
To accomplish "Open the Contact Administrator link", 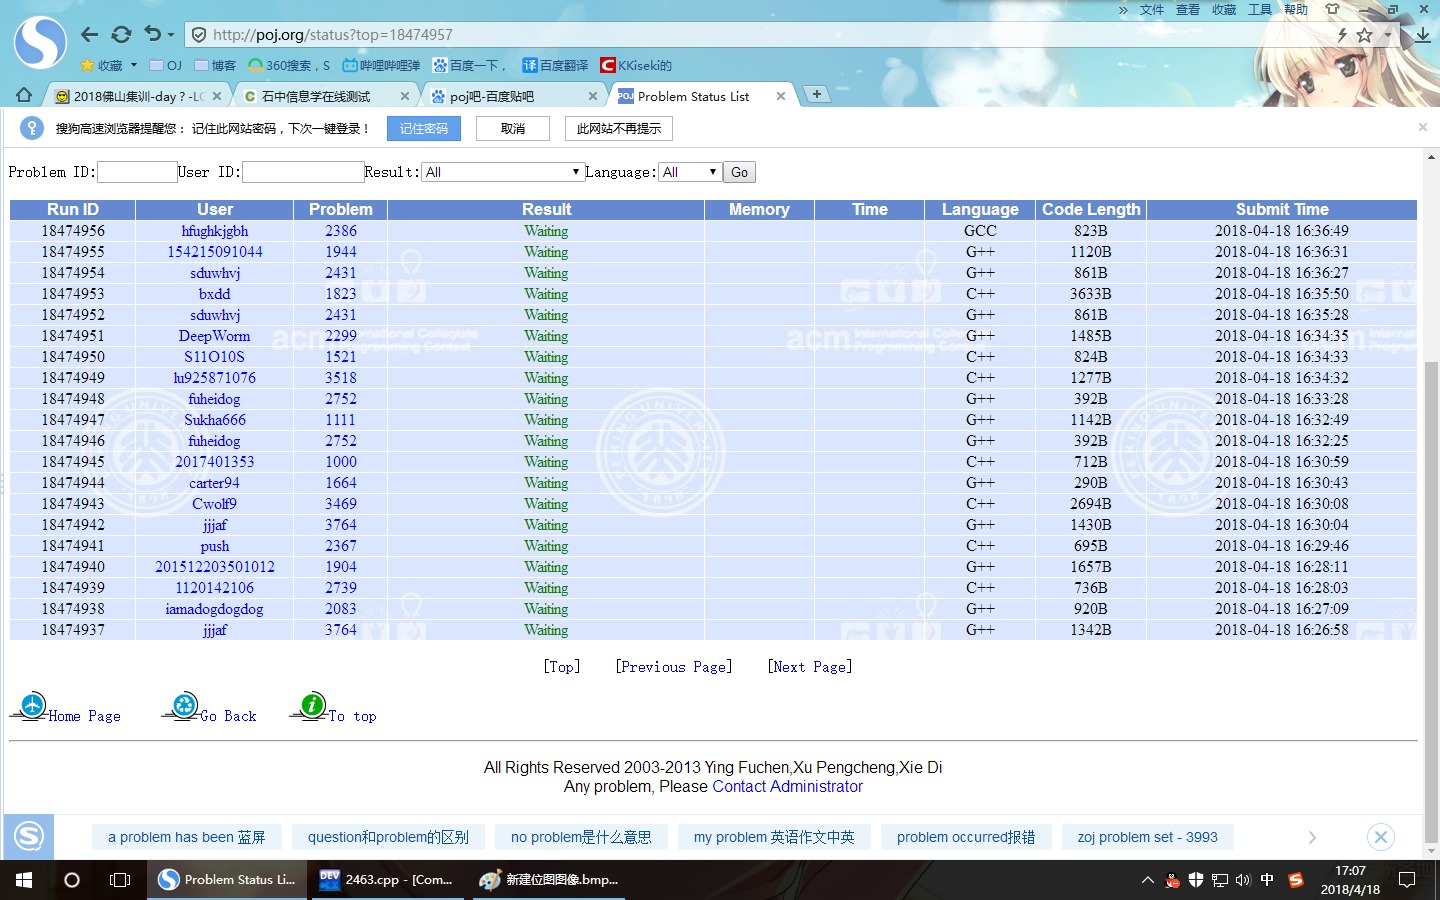I will tap(787, 787).
